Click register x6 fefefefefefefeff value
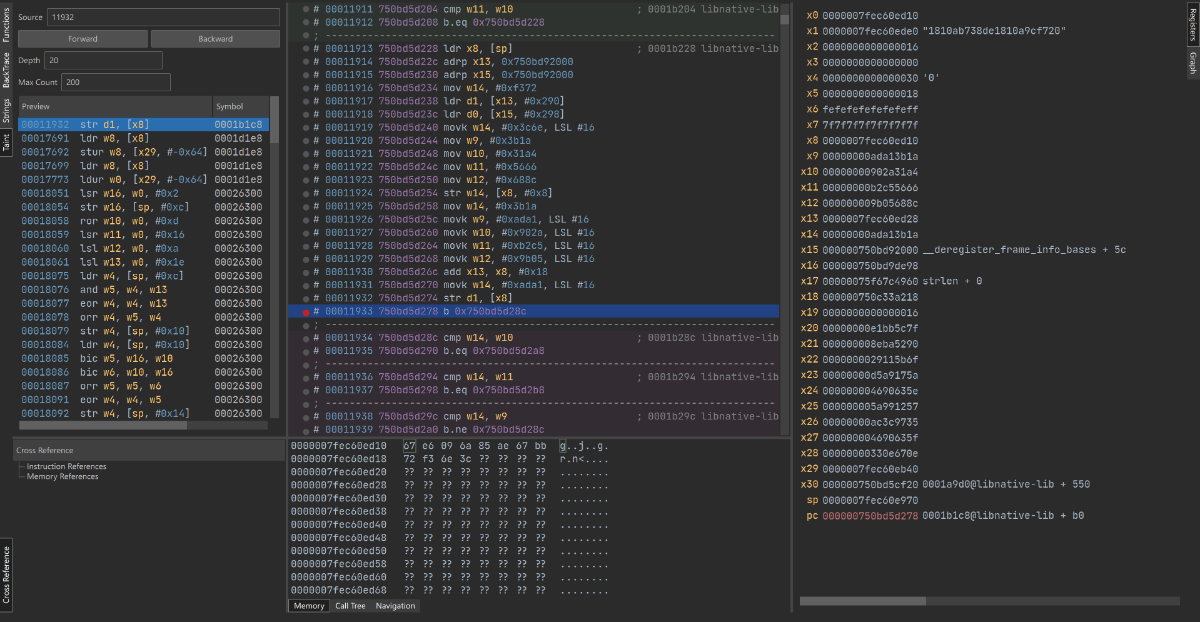1200x622 pixels. [x=869, y=108]
